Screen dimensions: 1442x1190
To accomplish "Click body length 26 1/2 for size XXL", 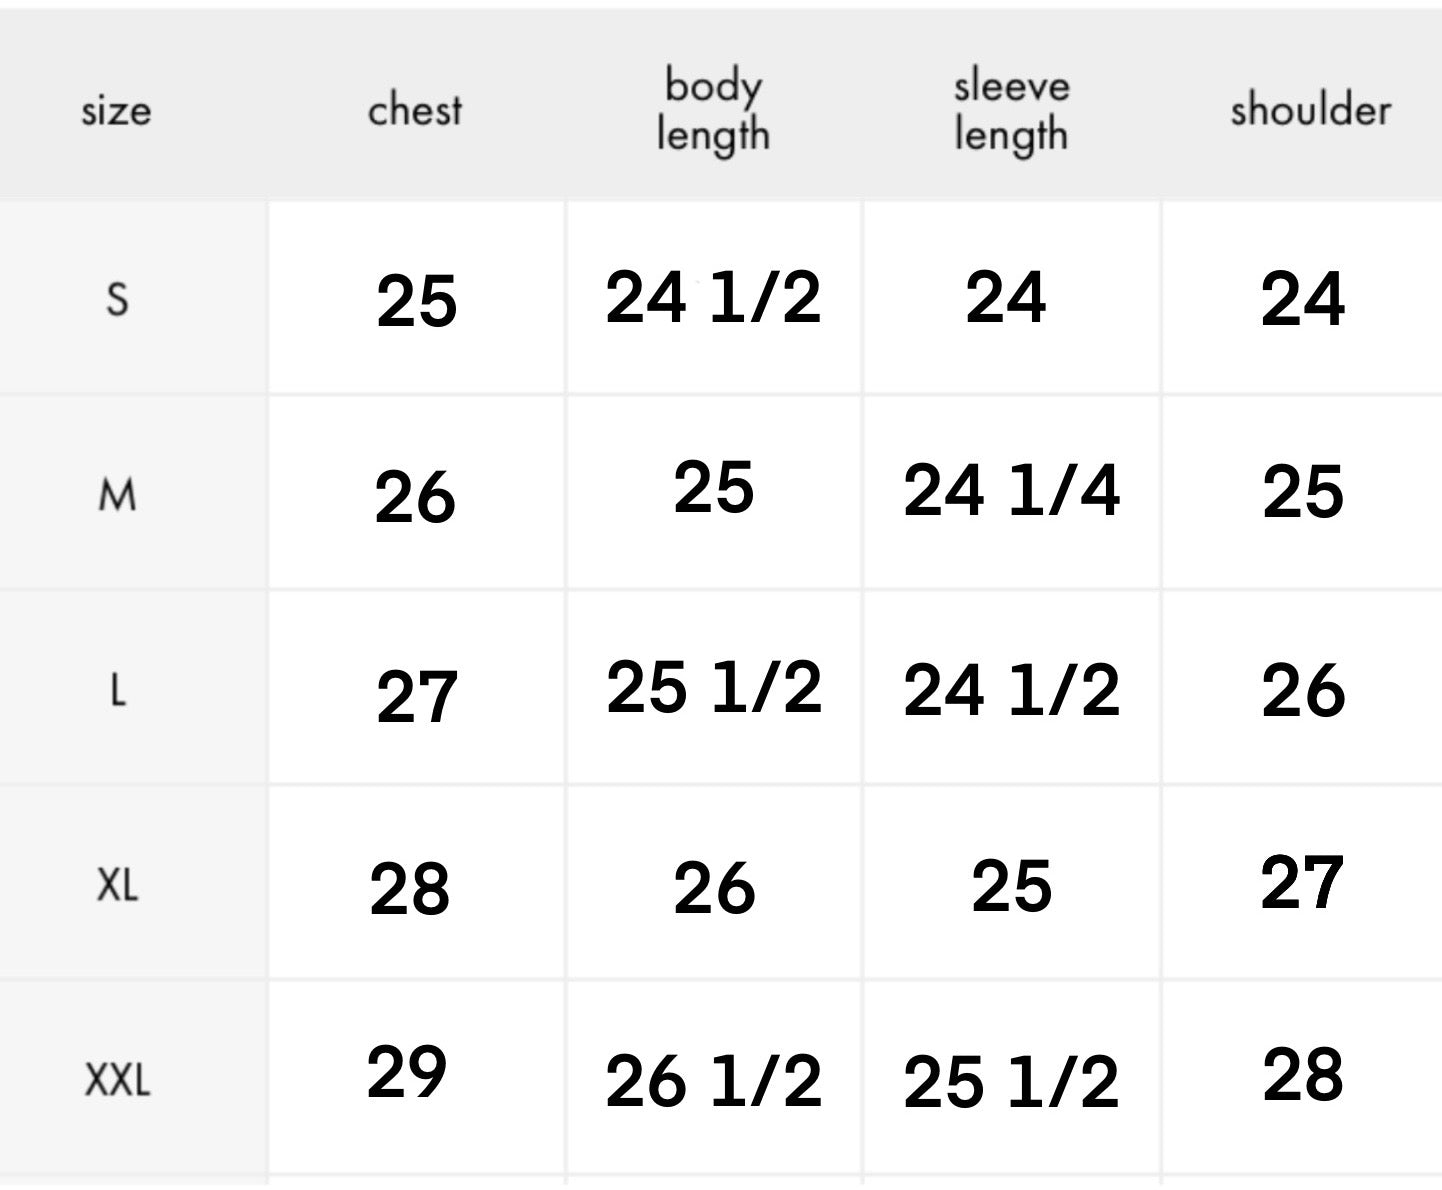I will [x=713, y=1081].
